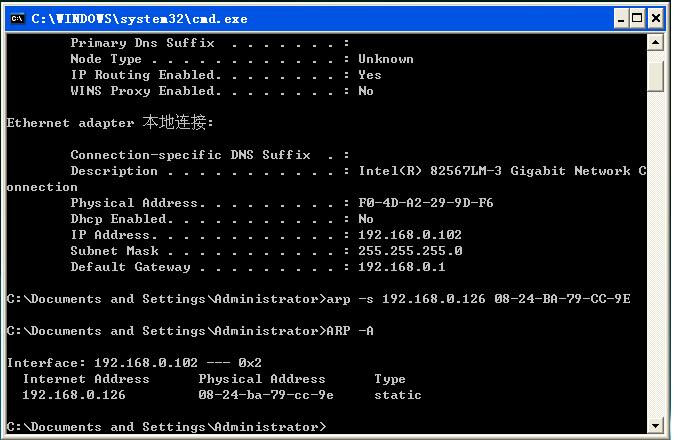Click the 192.168.0.126 Internet Address entry

coord(74,395)
